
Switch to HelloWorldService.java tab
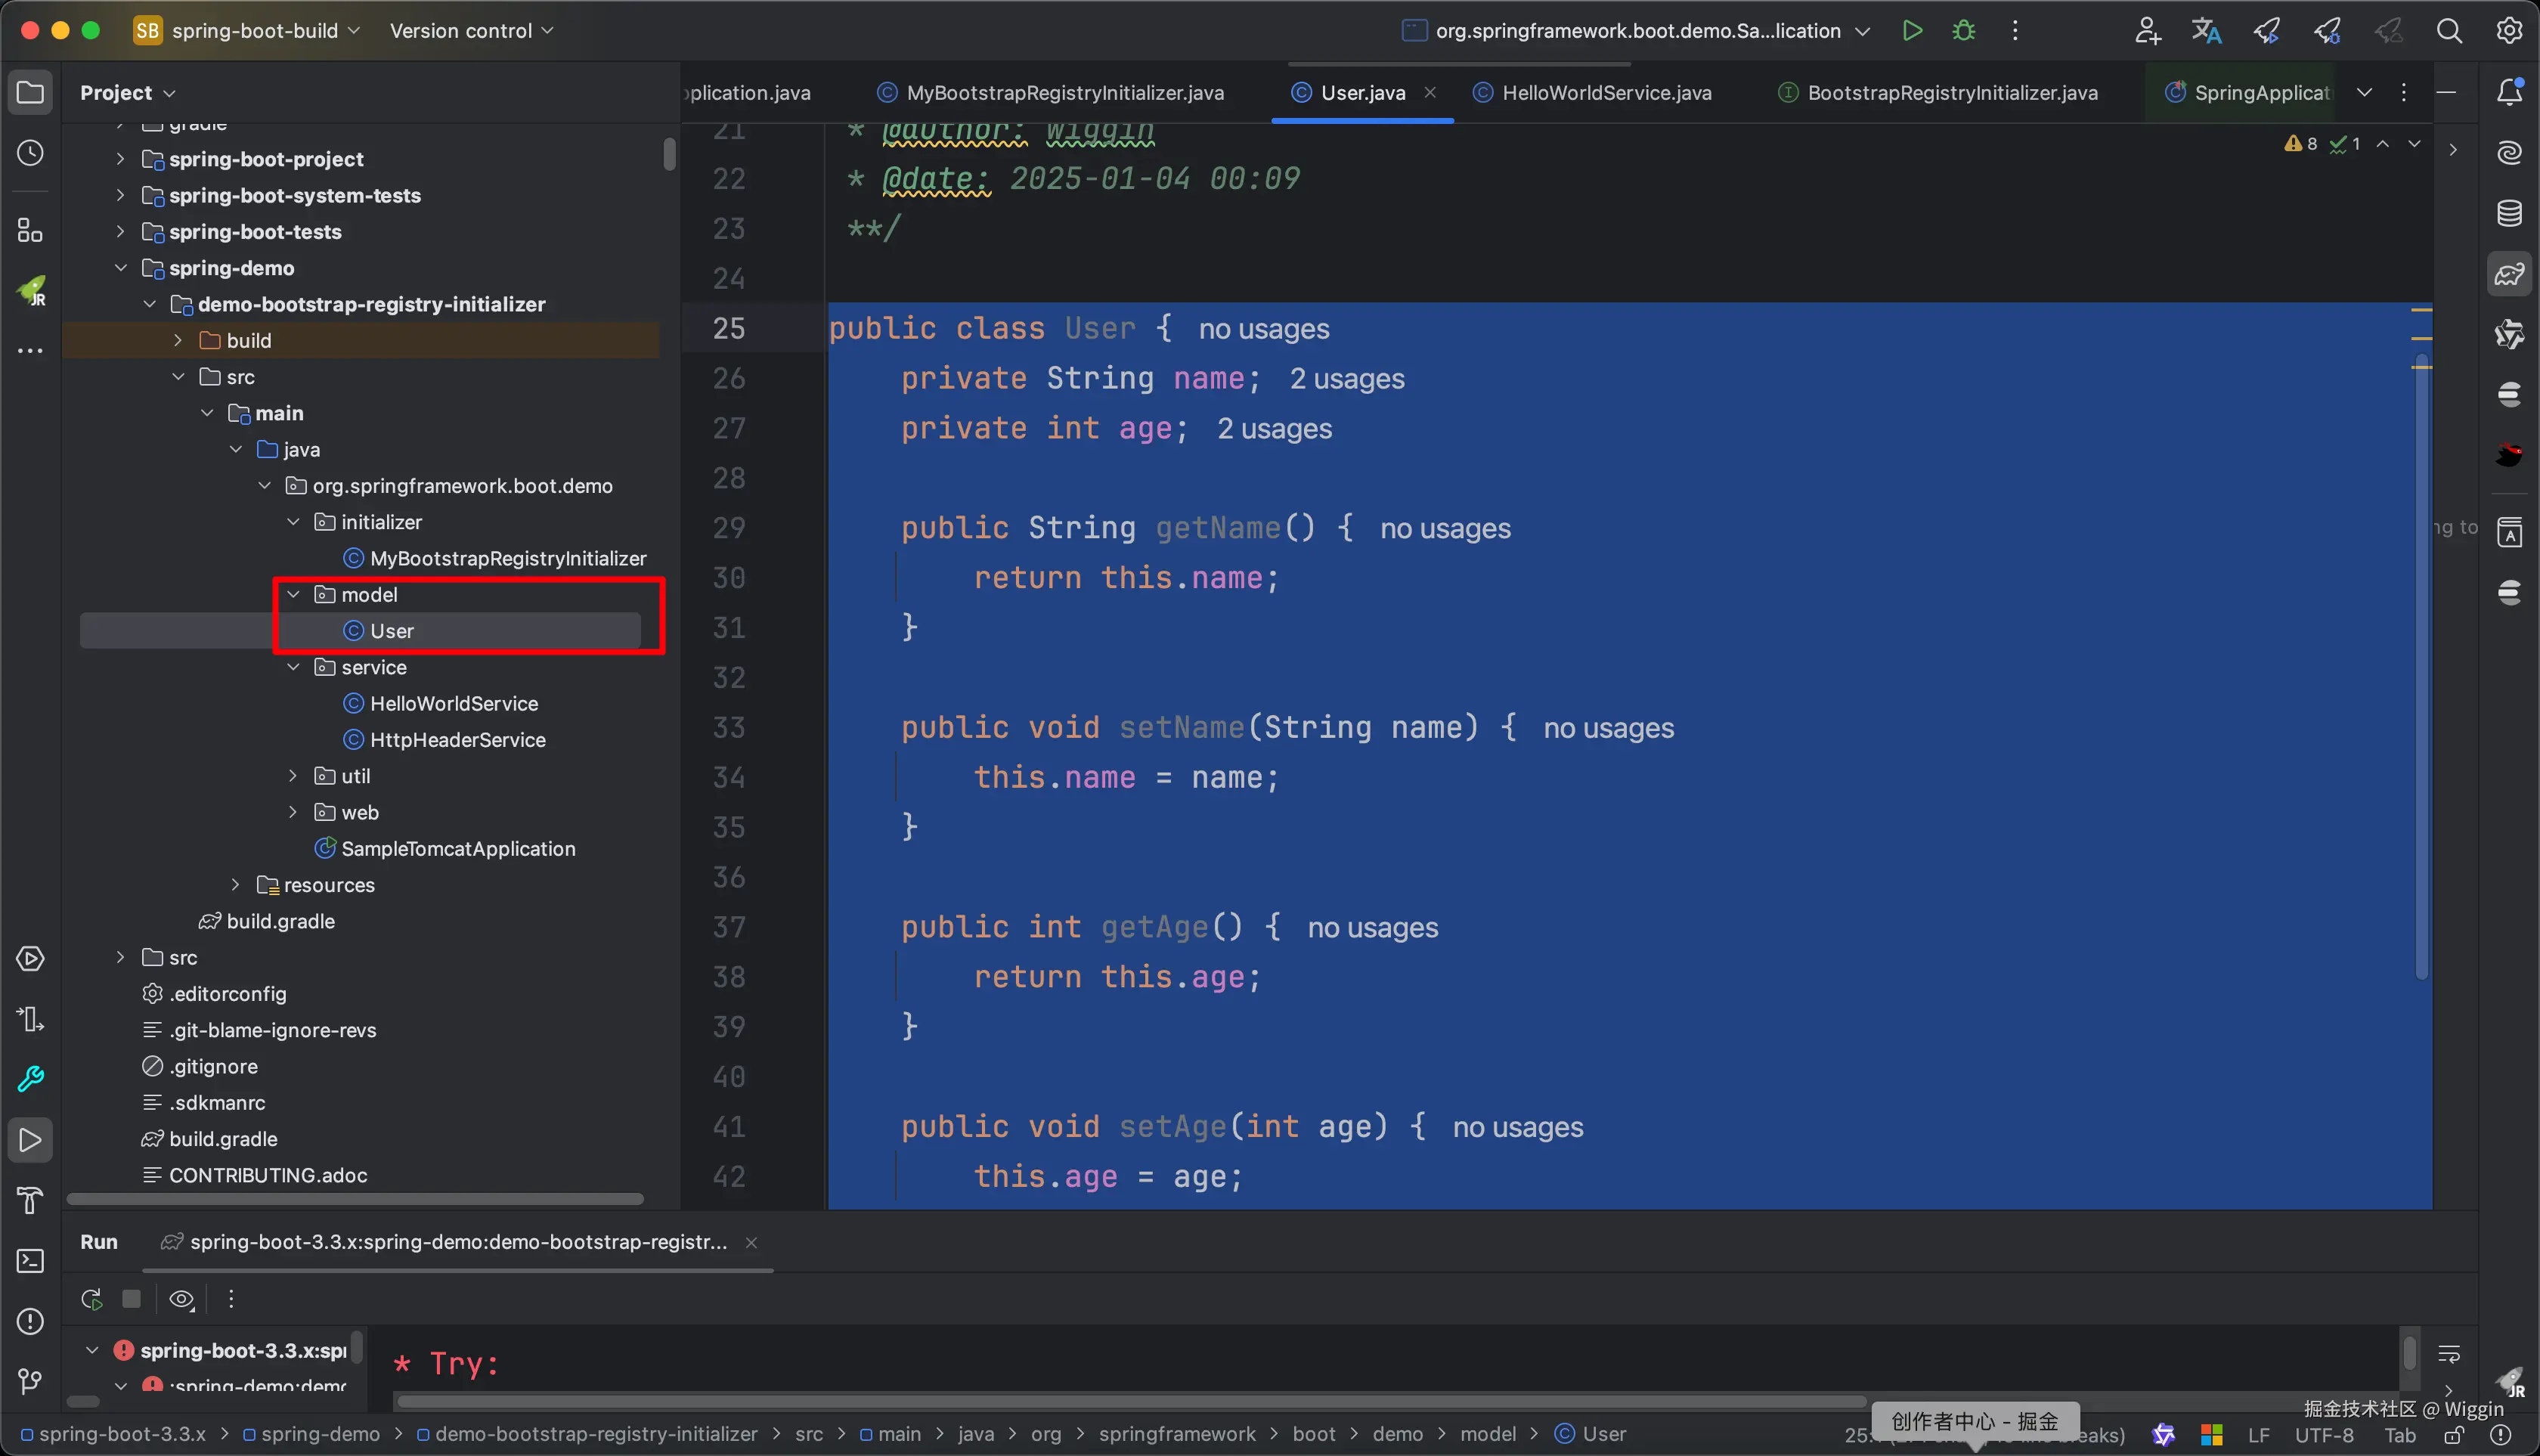(1605, 93)
